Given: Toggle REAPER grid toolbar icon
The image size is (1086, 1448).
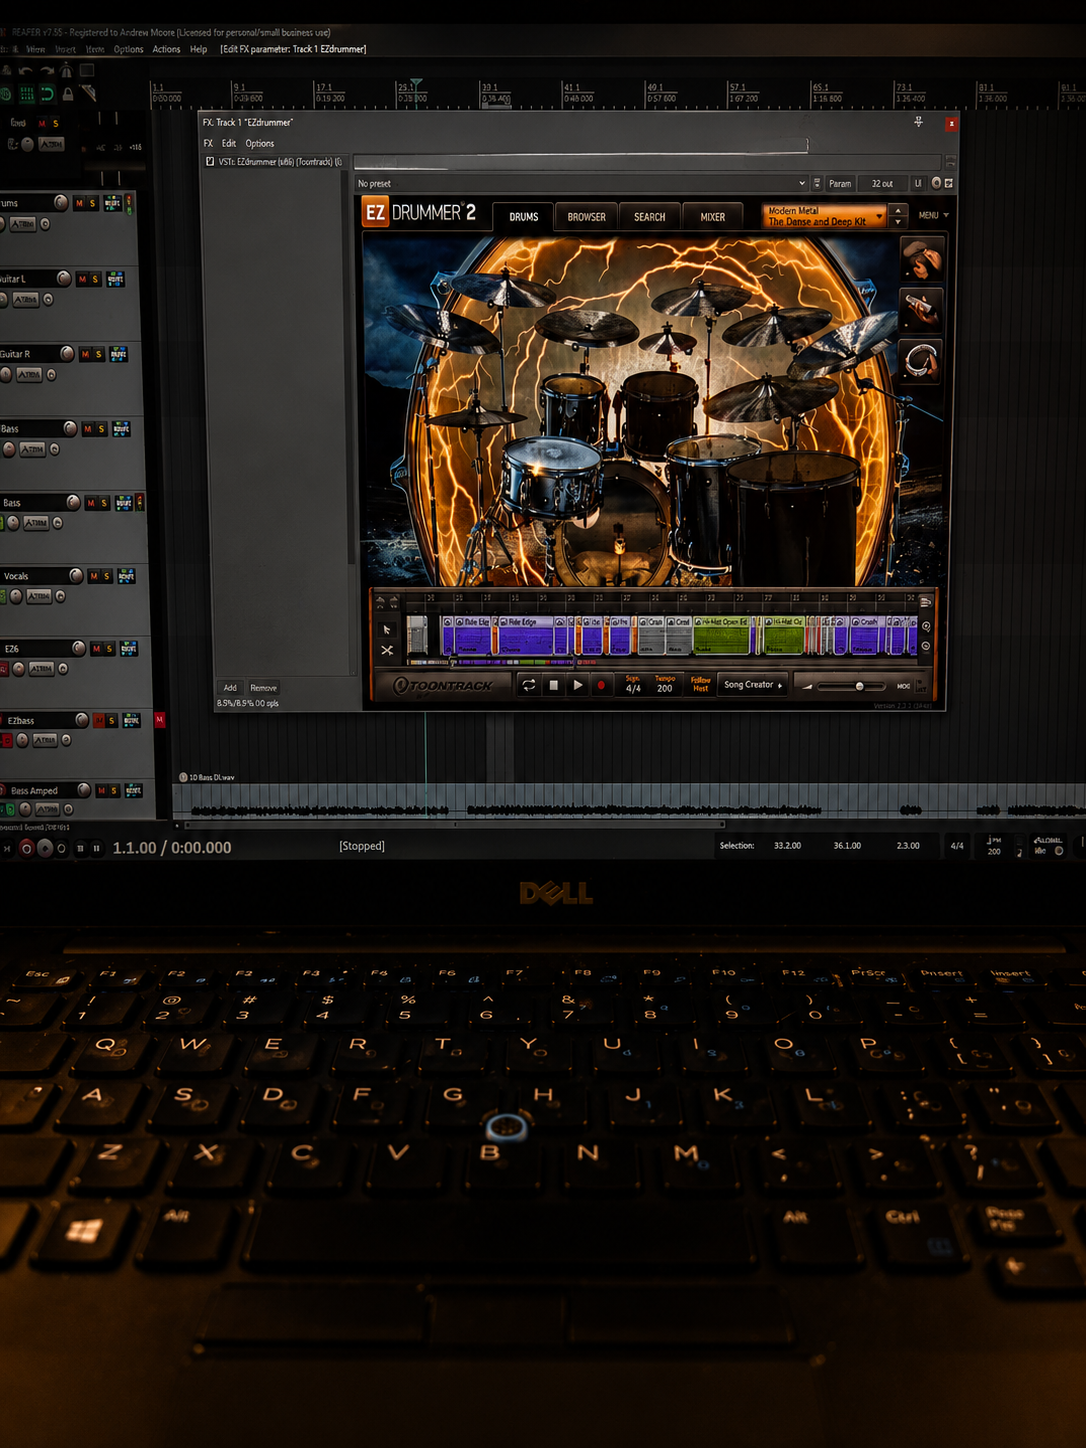Looking at the screenshot, I should click(x=27, y=95).
